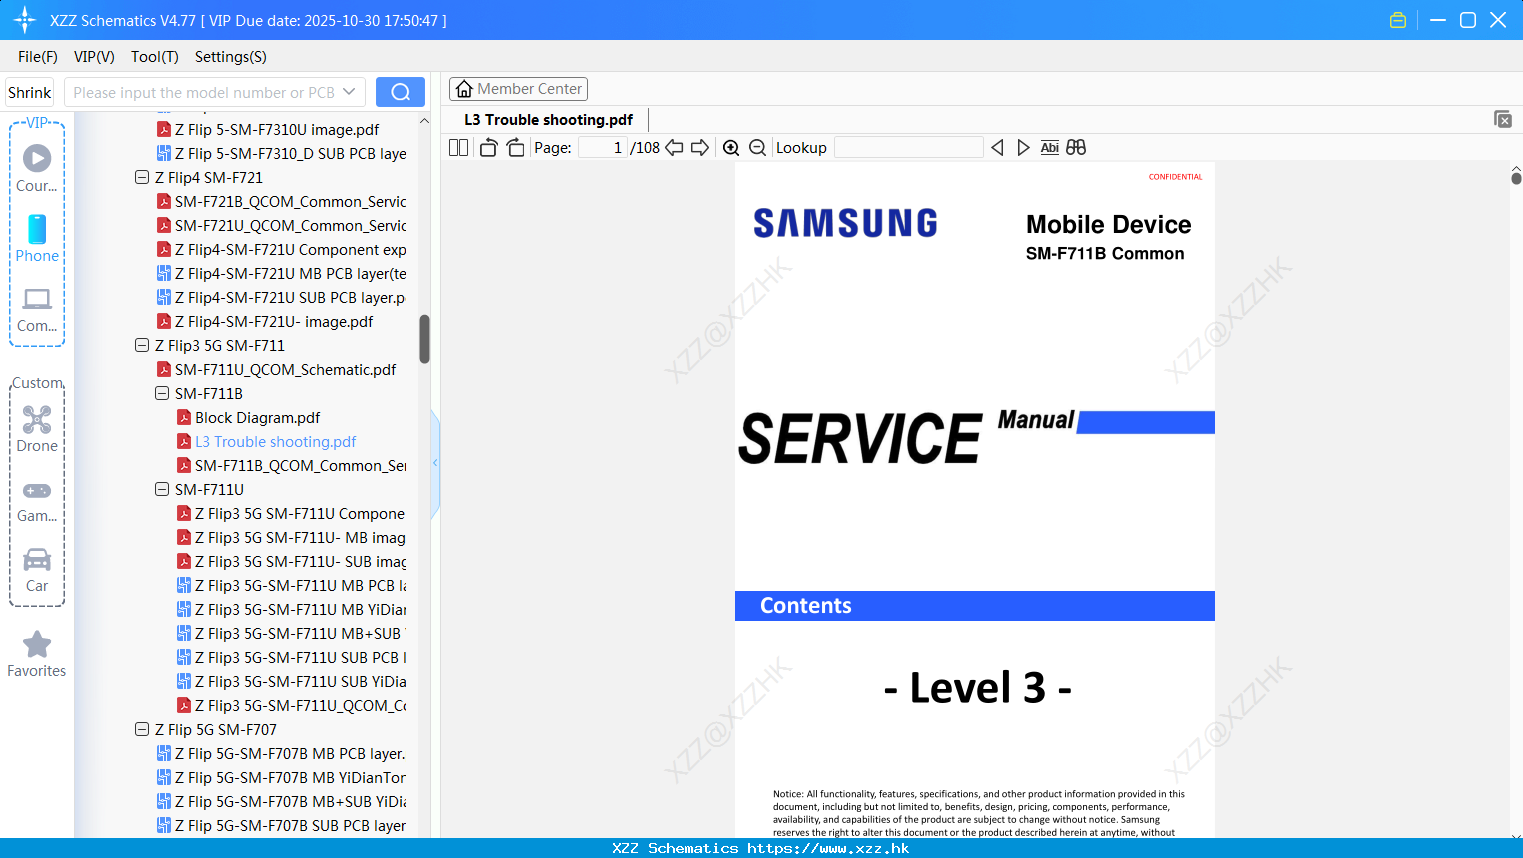Open model number dropdown arrow

(349, 92)
